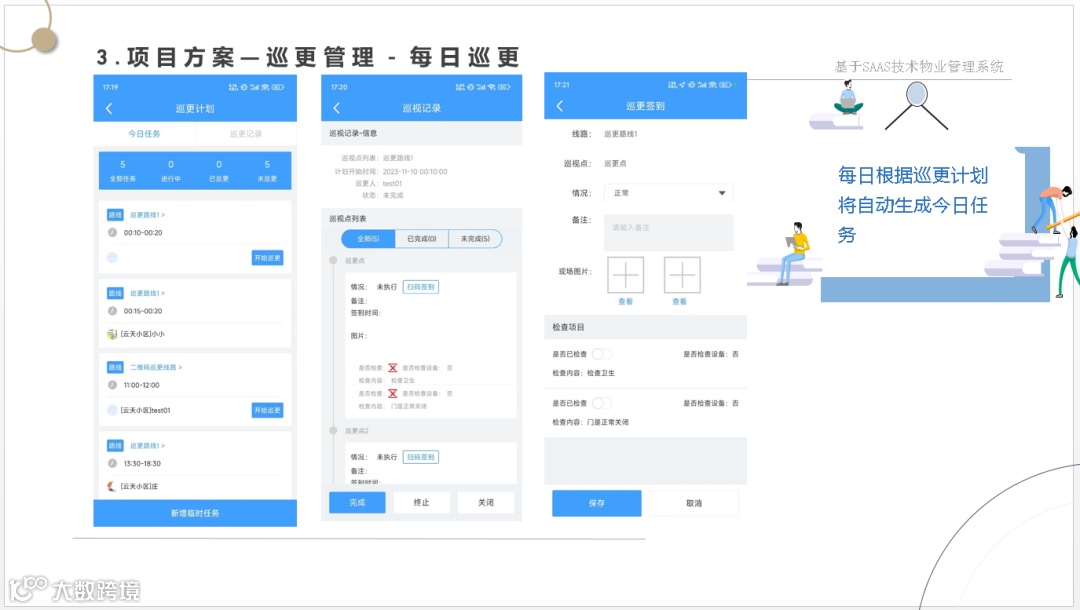Click the 2023-11-10 00:10:00 start time
The height and width of the screenshot is (610, 1080).
[415, 171]
